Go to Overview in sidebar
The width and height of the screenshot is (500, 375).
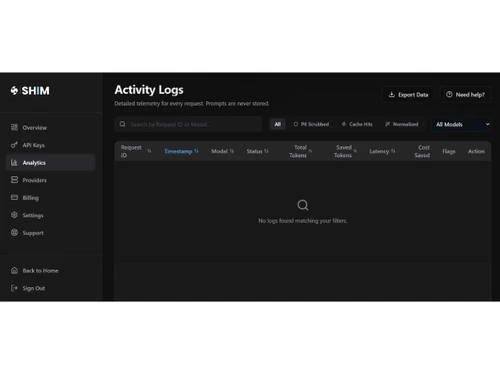pos(50,127)
